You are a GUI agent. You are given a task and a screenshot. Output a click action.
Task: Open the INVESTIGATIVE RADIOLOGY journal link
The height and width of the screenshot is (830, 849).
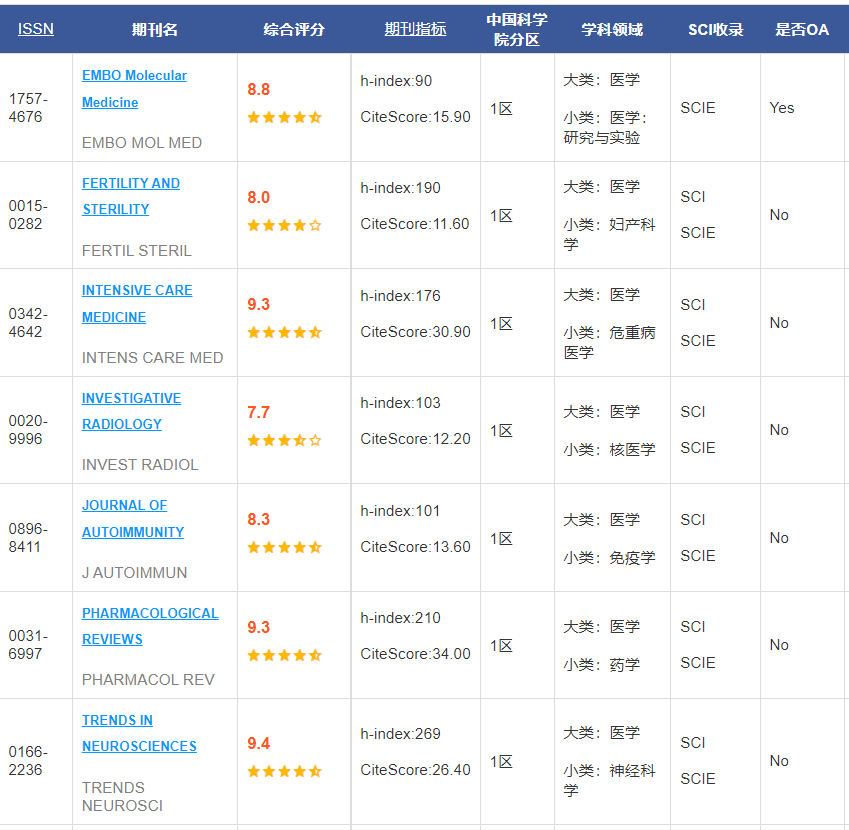(x=132, y=411)
